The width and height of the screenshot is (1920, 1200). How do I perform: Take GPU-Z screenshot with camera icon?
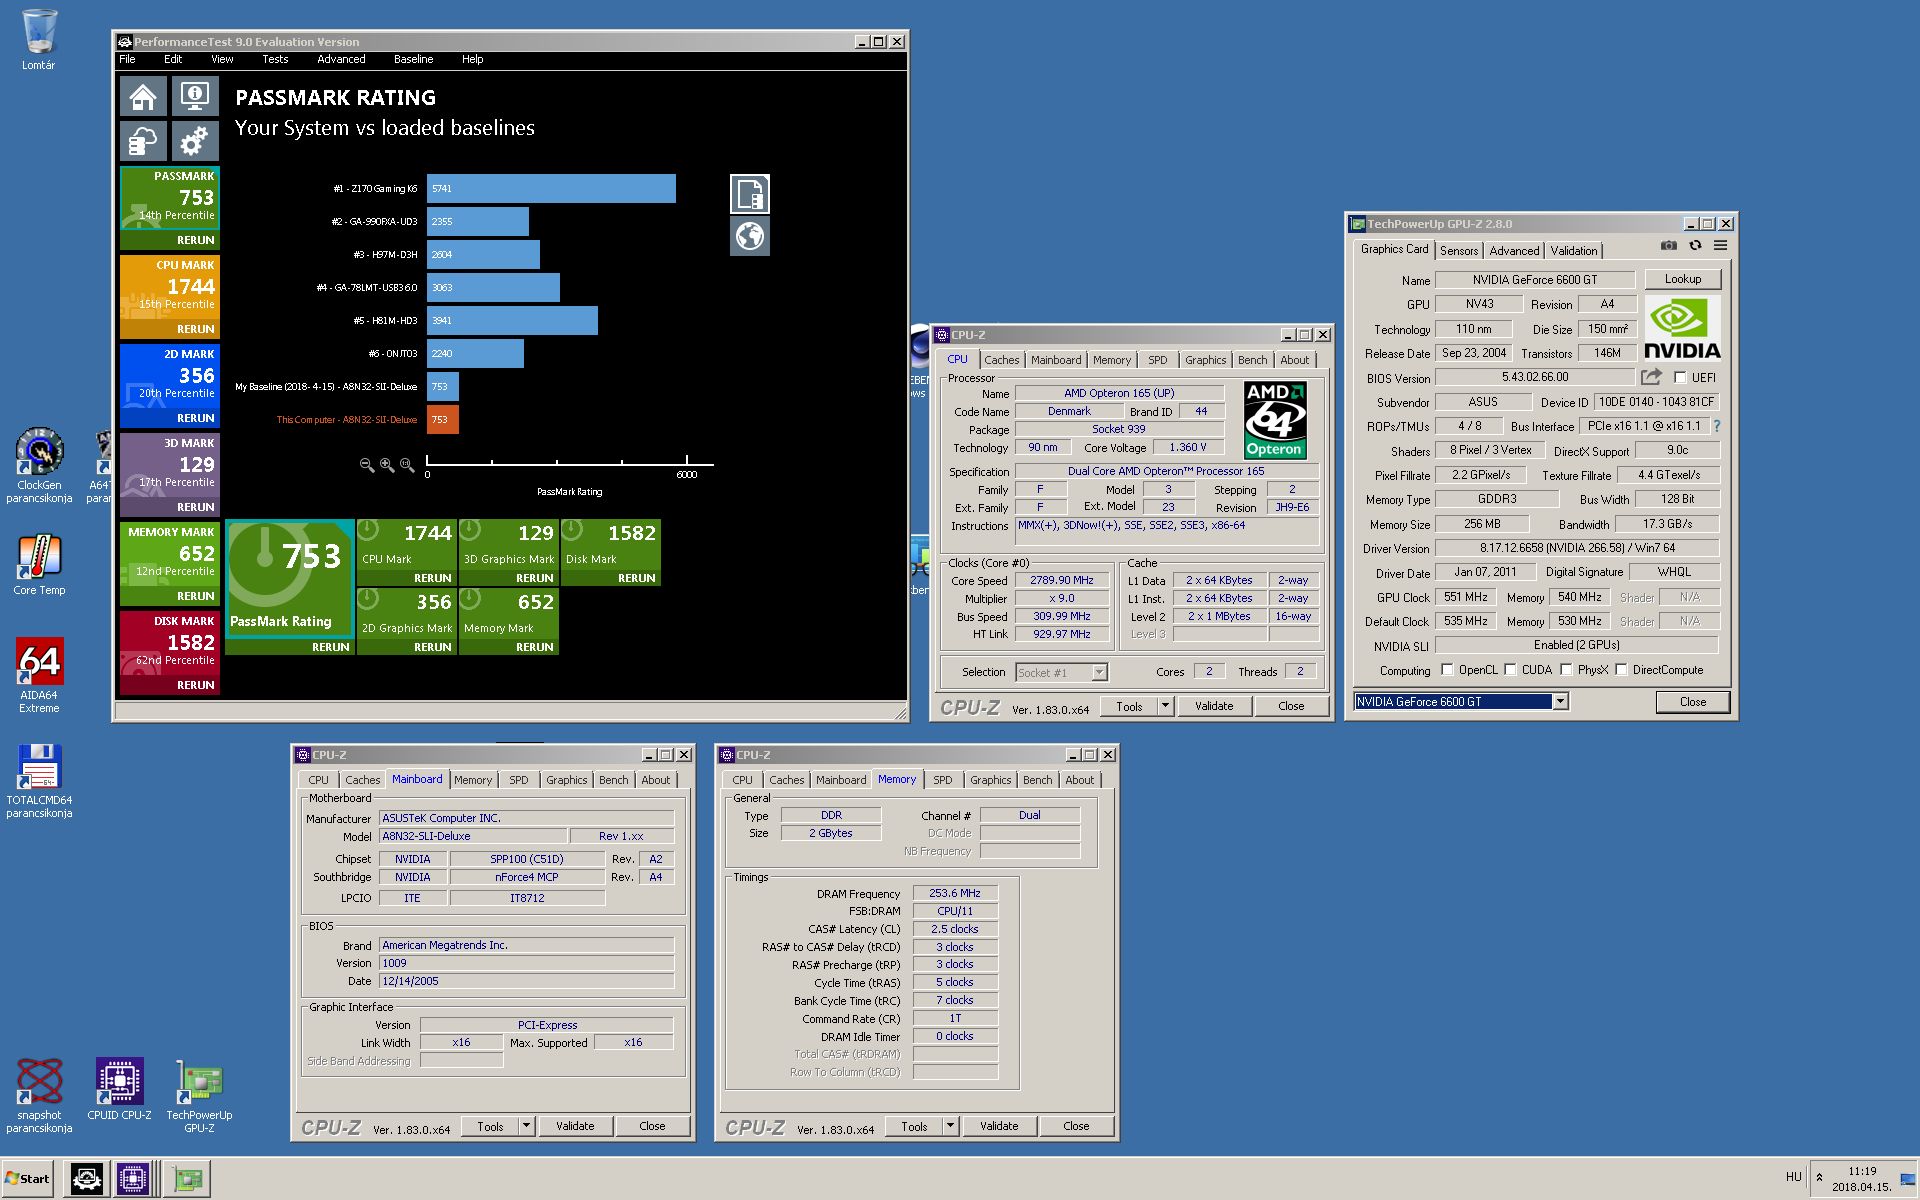click(1668, 246)
